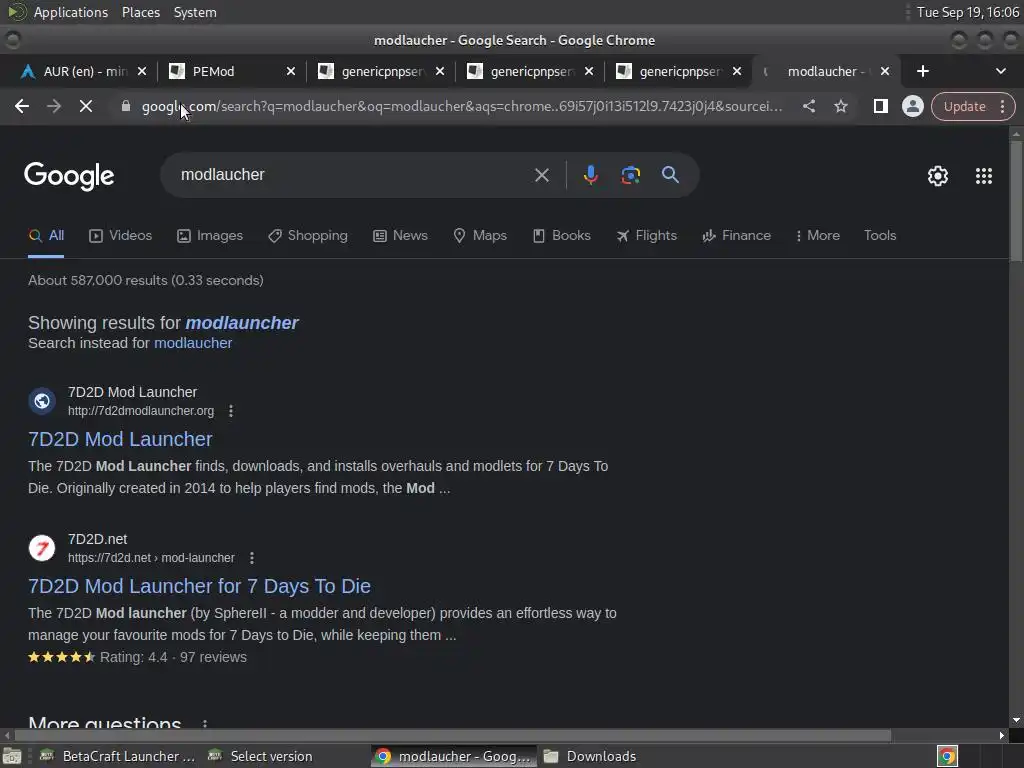Screen dimensions: 1024x768
Task: Switch to Maps results
Action: pyautogui.click(x=480, y=236)
